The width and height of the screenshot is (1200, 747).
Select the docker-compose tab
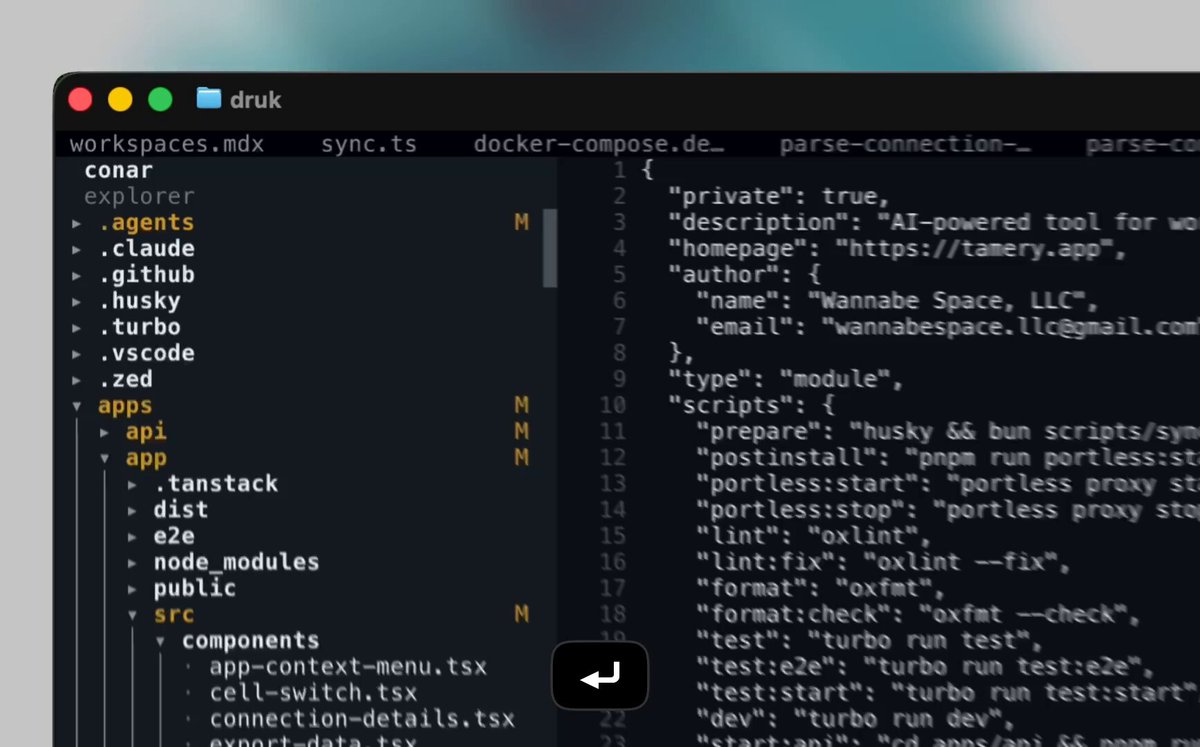(599, 144)
